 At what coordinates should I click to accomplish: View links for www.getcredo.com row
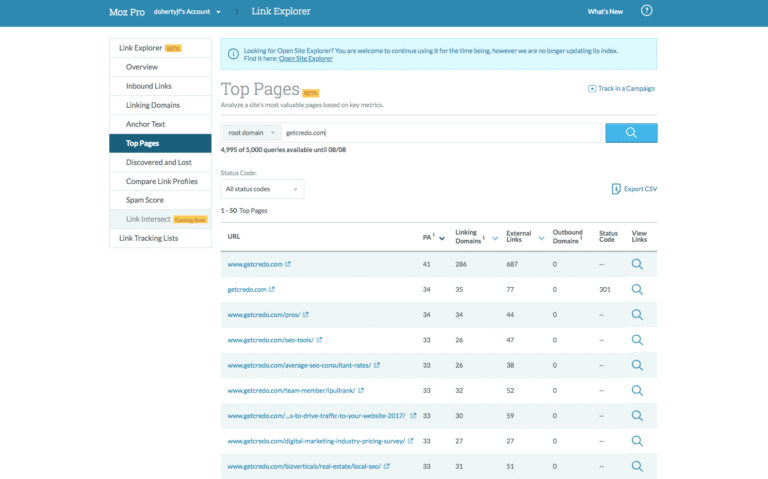click(637, 264)
